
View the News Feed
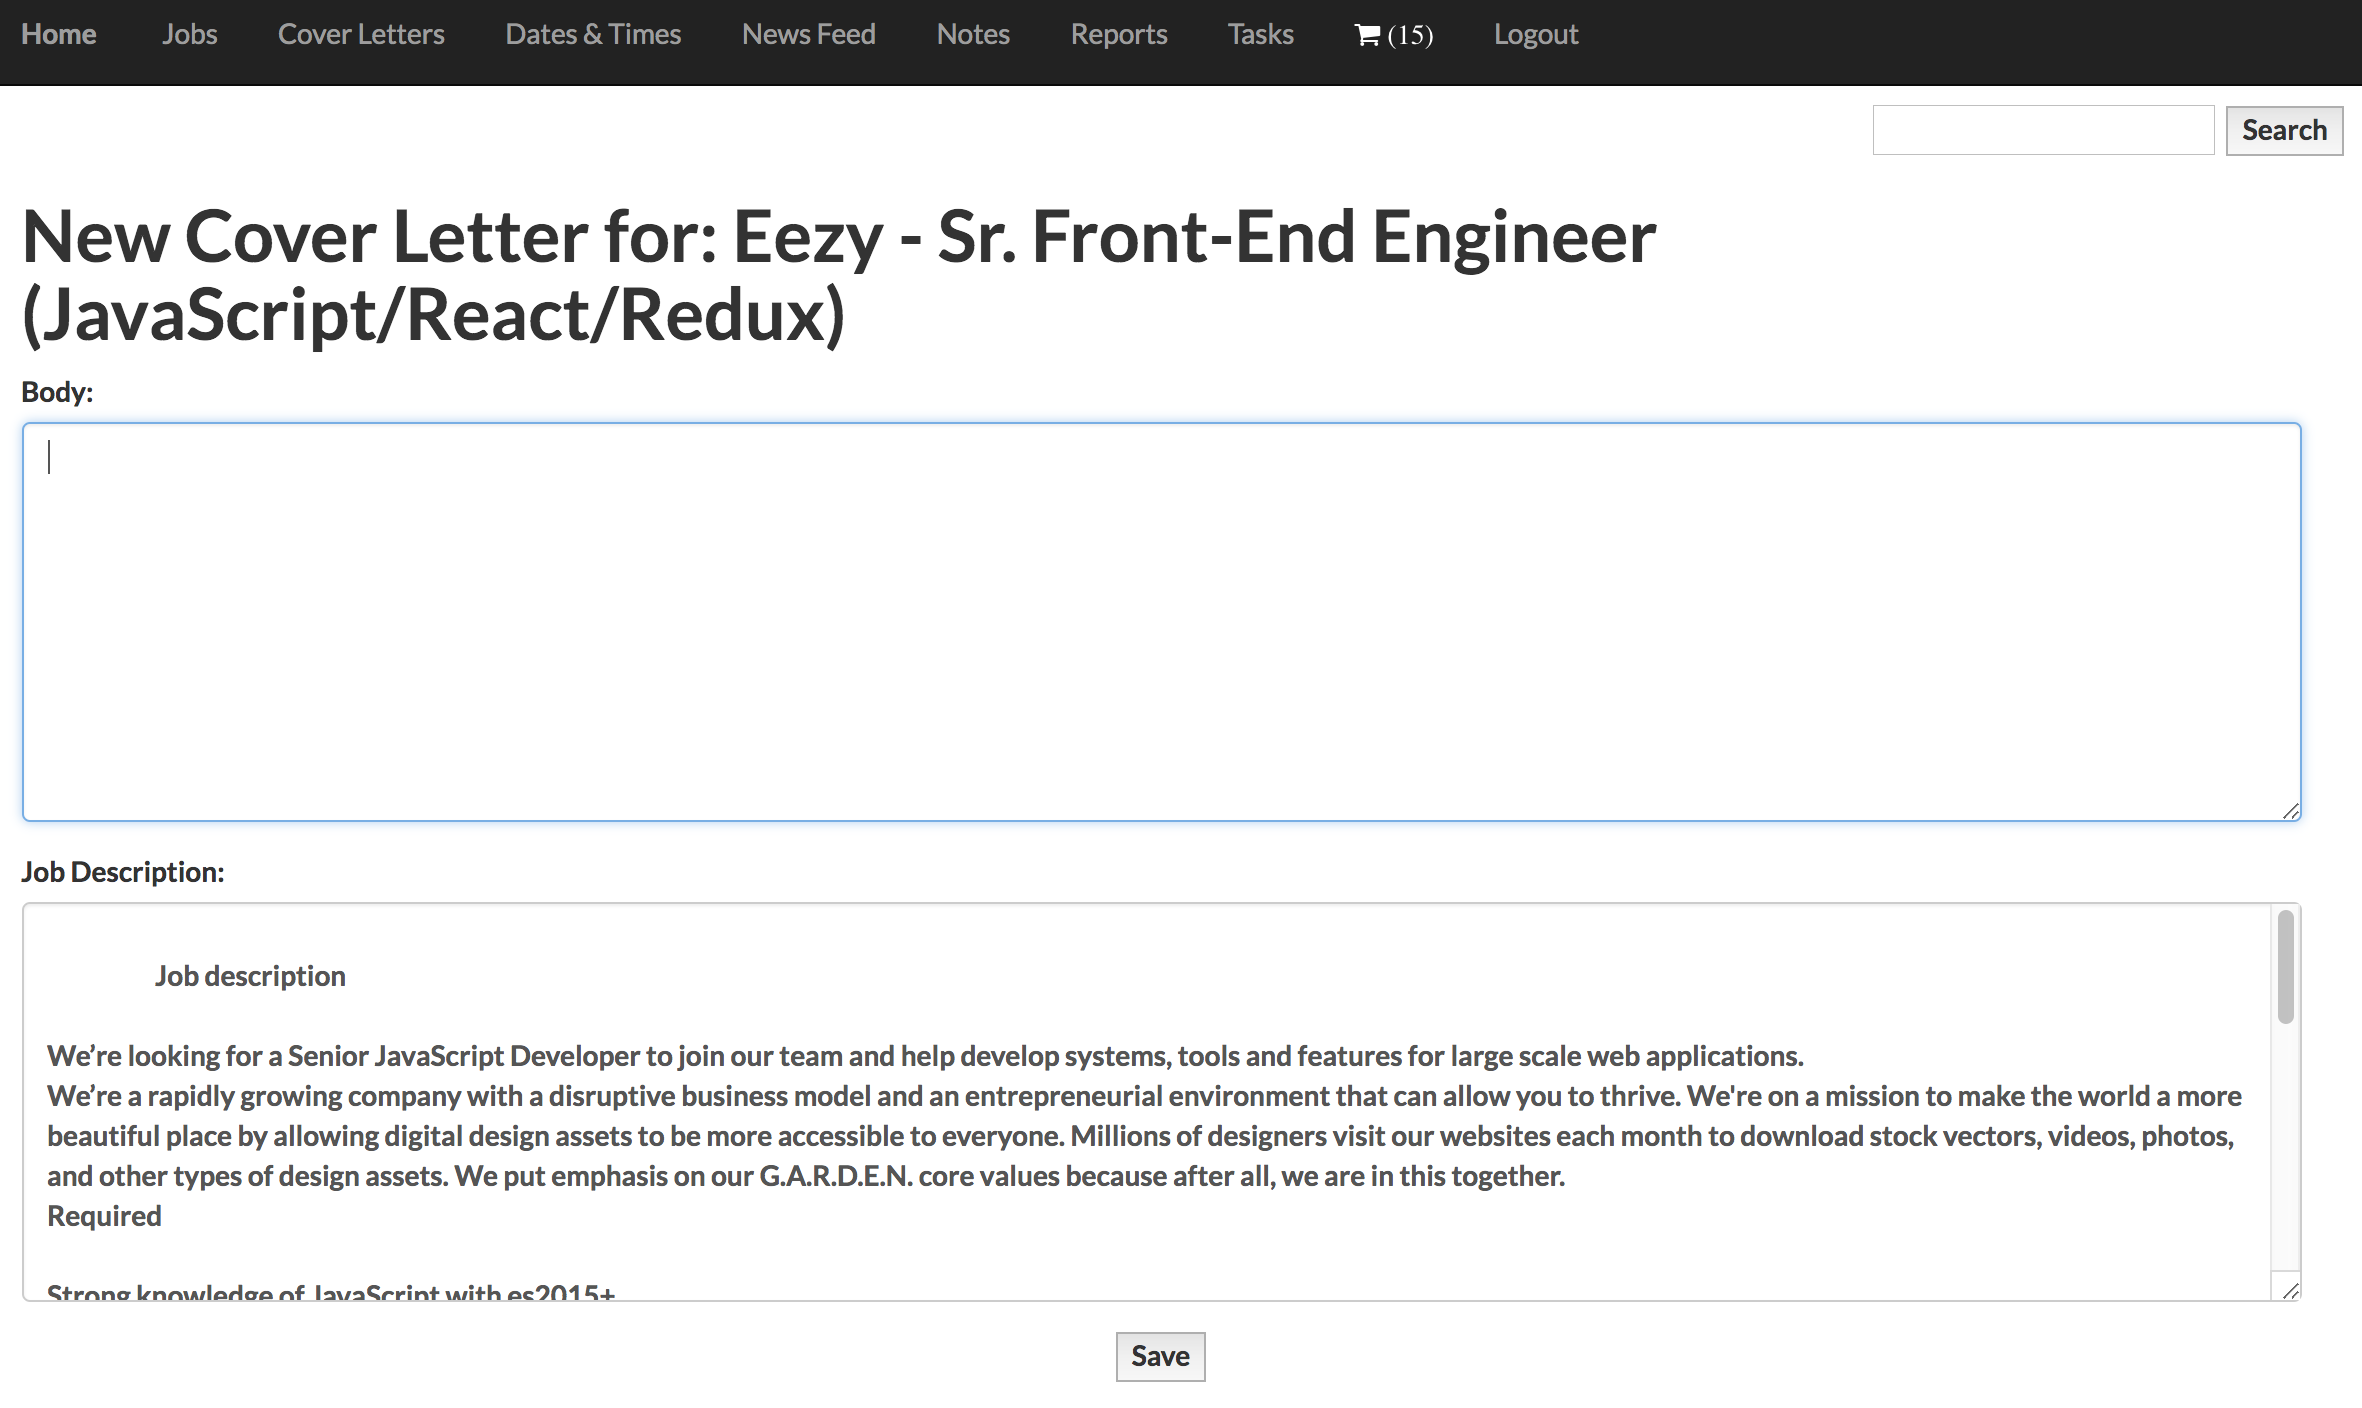point(808,35)
